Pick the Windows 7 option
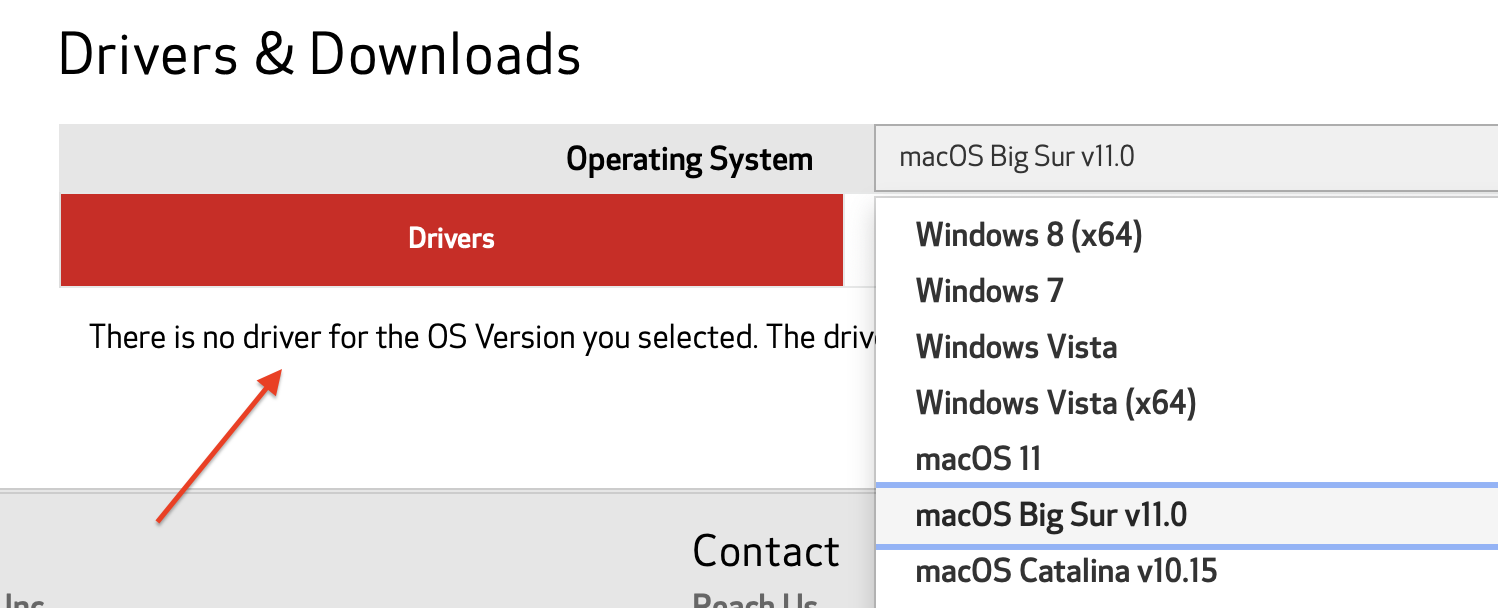The height and width of the screenshot is (608, 1498). (988, 291)
